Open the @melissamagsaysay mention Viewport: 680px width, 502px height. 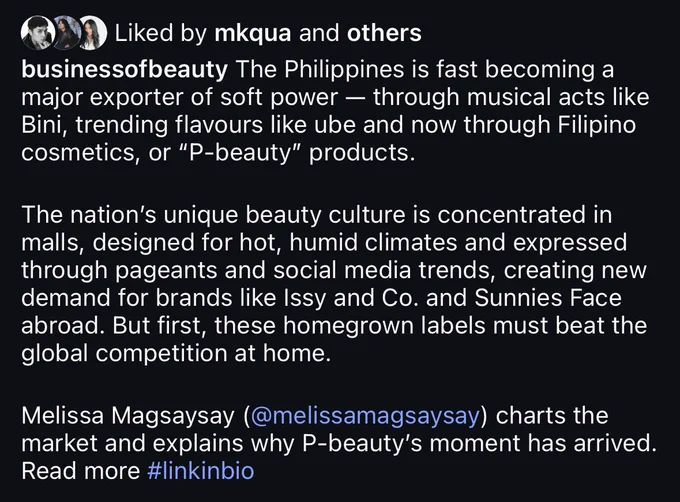coord(365,415)
